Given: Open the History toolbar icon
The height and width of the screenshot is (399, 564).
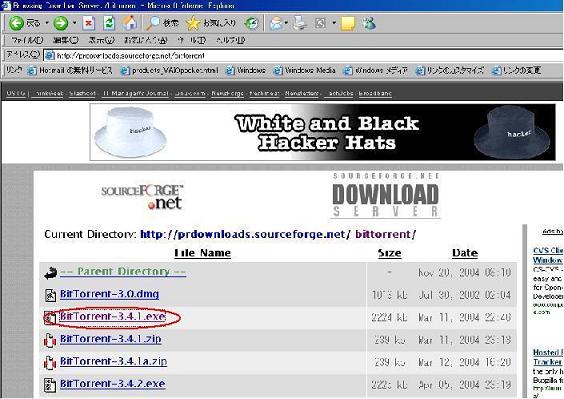Looking at the screenshot, I should 251,23.
